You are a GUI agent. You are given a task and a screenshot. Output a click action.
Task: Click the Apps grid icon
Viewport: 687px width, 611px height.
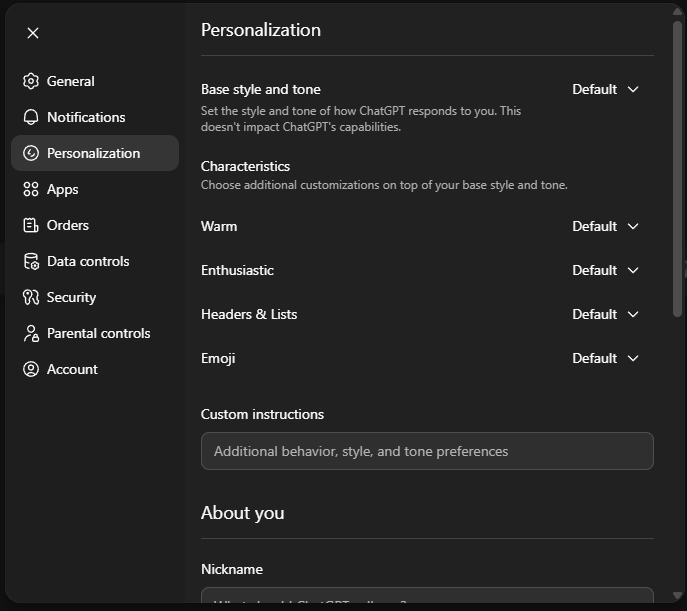click(x=31, y=189)
